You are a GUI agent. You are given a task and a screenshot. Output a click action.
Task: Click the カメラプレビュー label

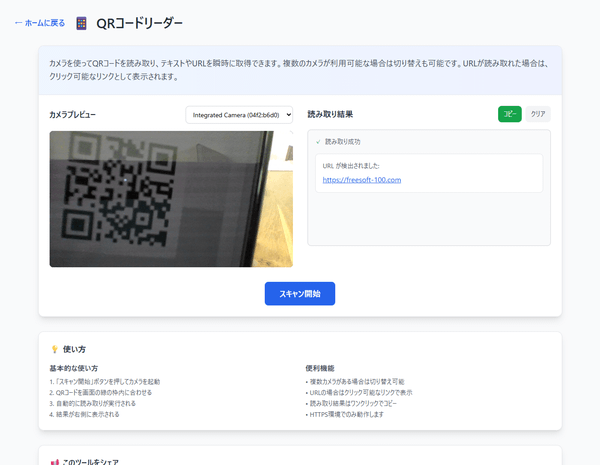click(x=72, y=115)
